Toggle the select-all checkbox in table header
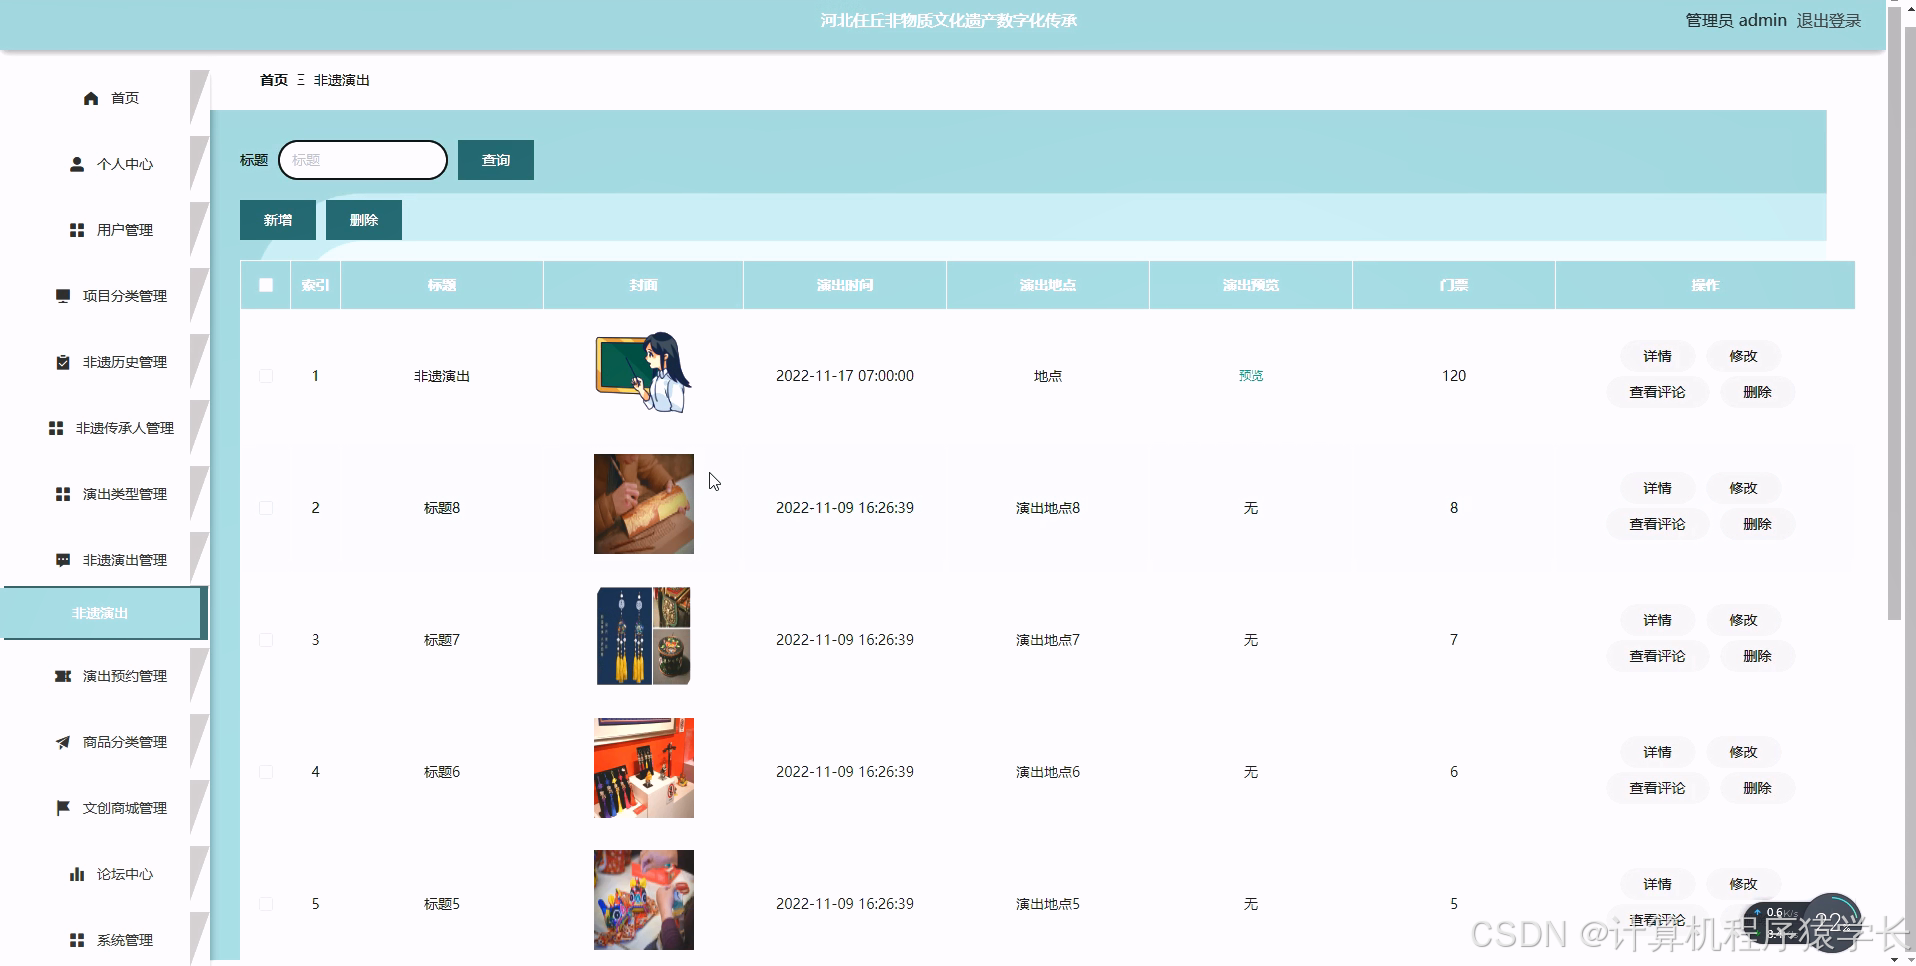Screen dimensions: 1916x966 (266, 285)
